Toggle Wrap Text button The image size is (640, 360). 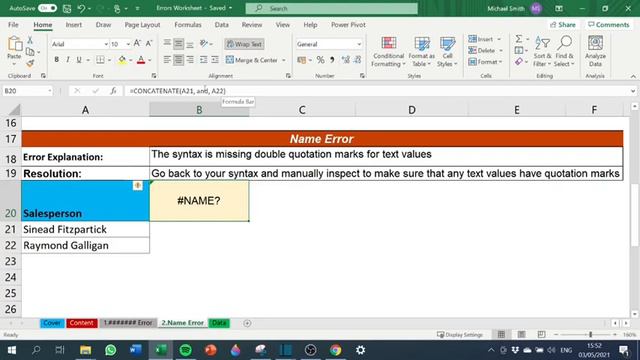click(x=244, y=44)
